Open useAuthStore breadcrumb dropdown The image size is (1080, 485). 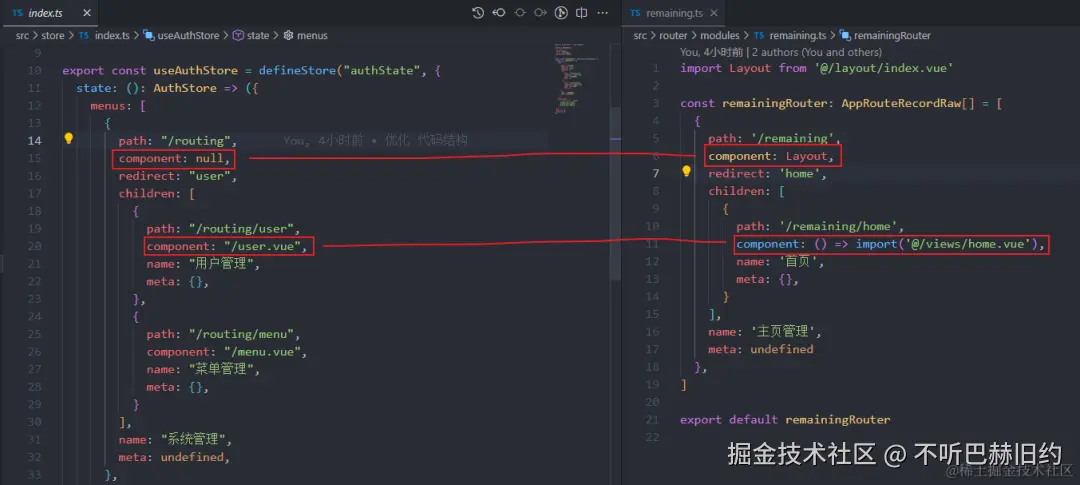188,35
